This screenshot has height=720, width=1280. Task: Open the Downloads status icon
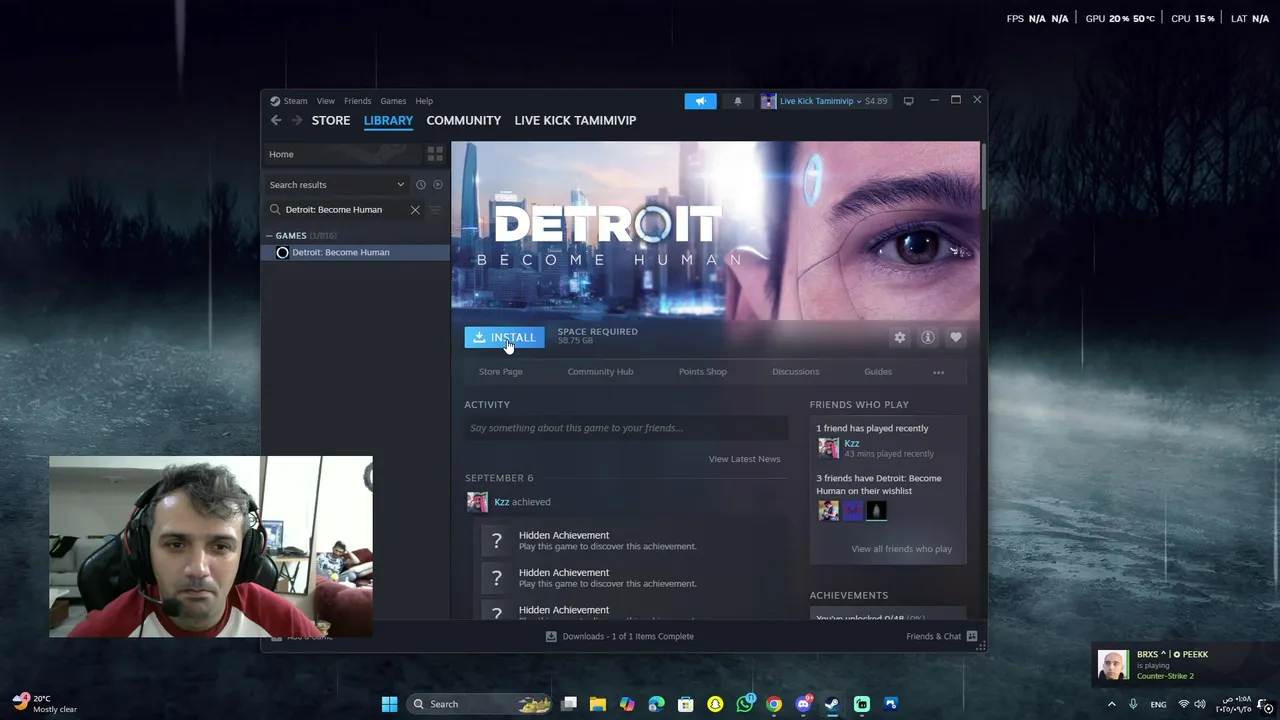tap(551, 636)
